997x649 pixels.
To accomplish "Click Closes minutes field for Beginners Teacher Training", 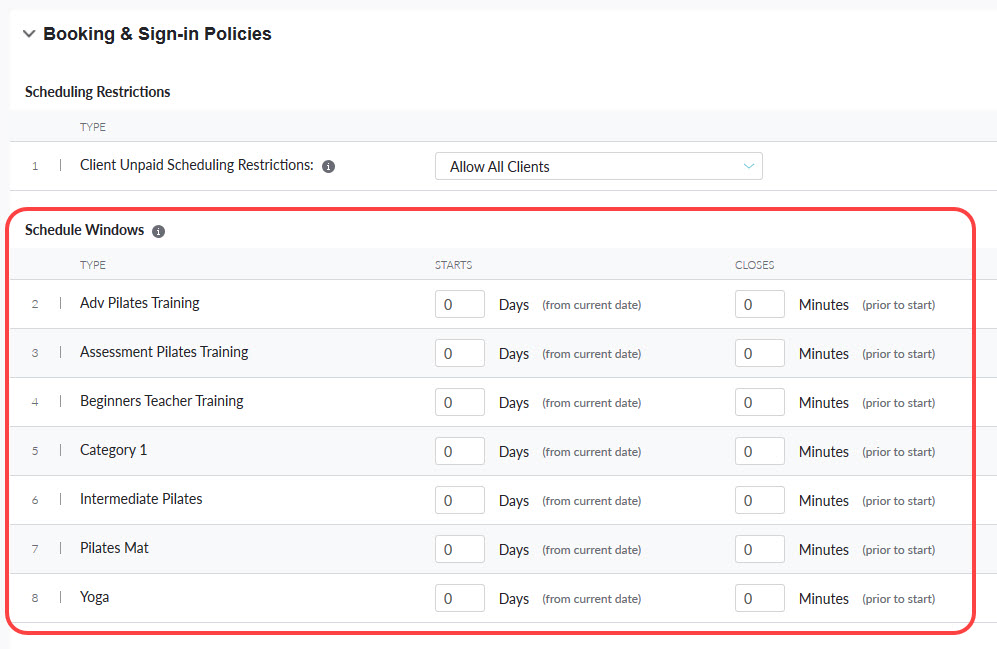I will [x=759, y=402].
